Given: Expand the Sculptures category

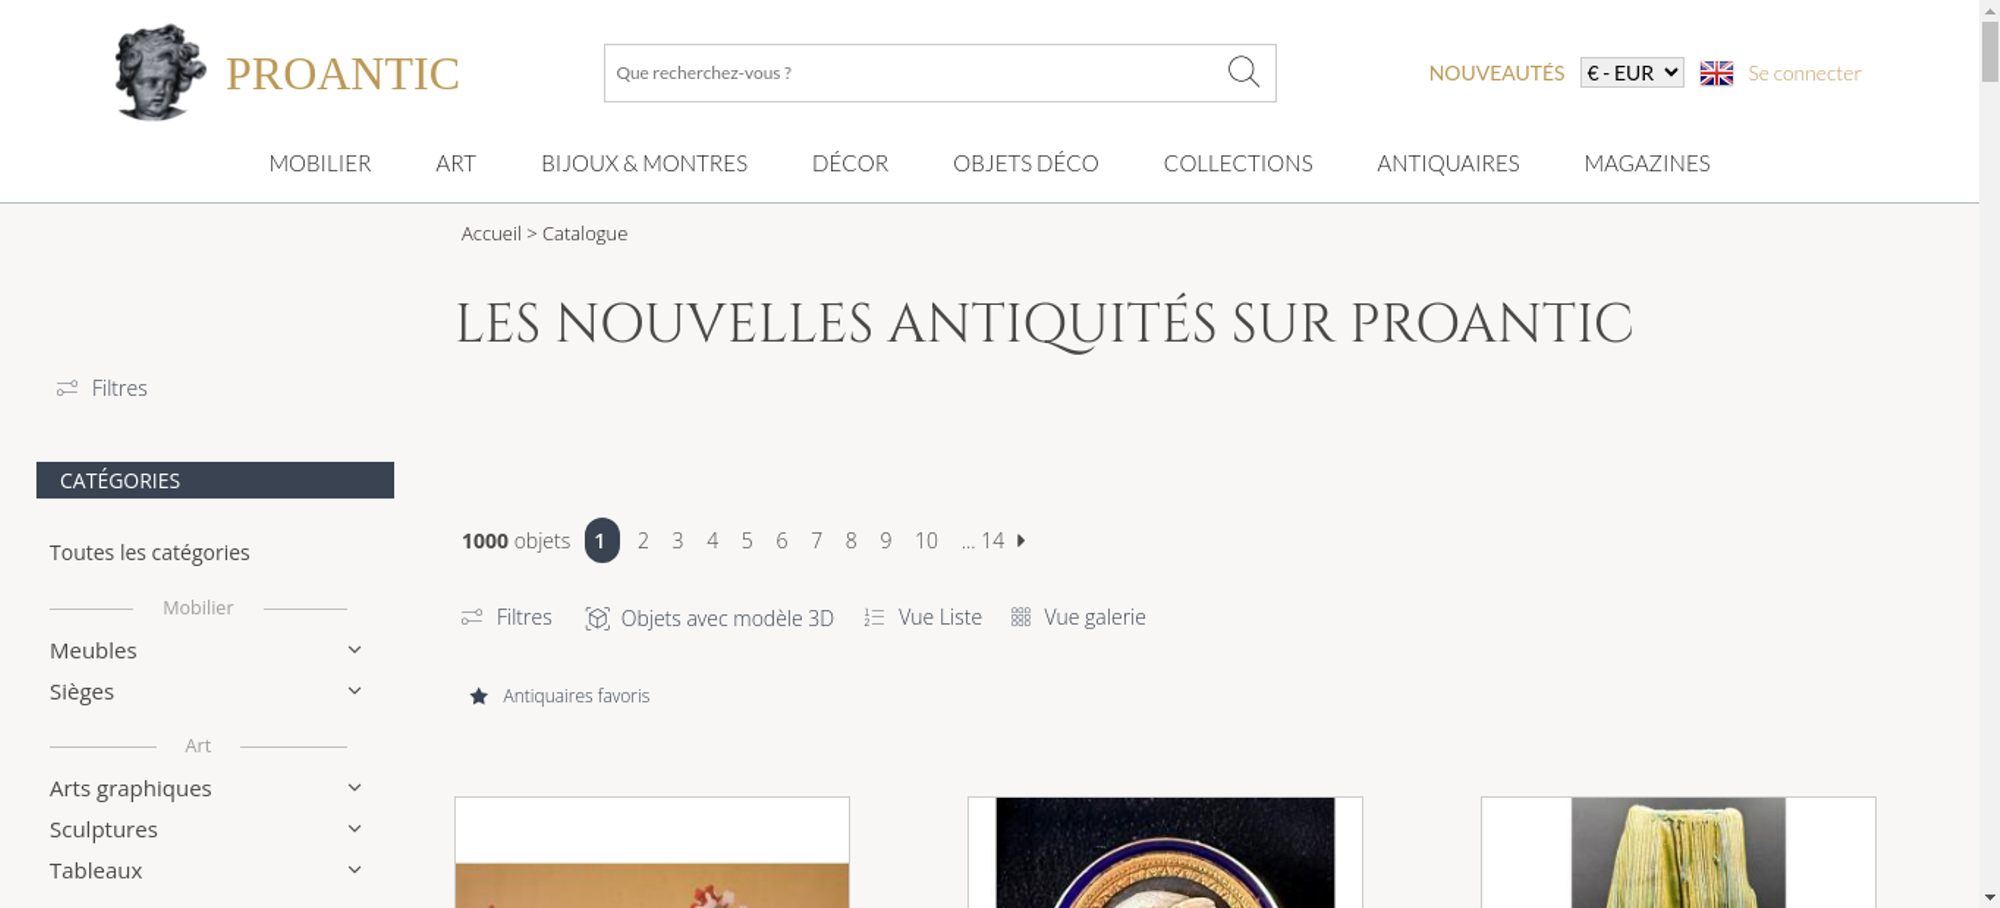Looking at the screenshot, I should 355,829.
